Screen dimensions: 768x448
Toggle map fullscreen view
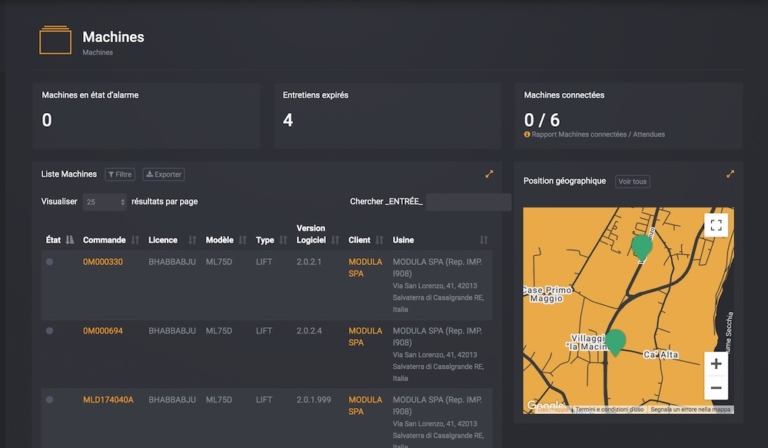tap(716, 225)
